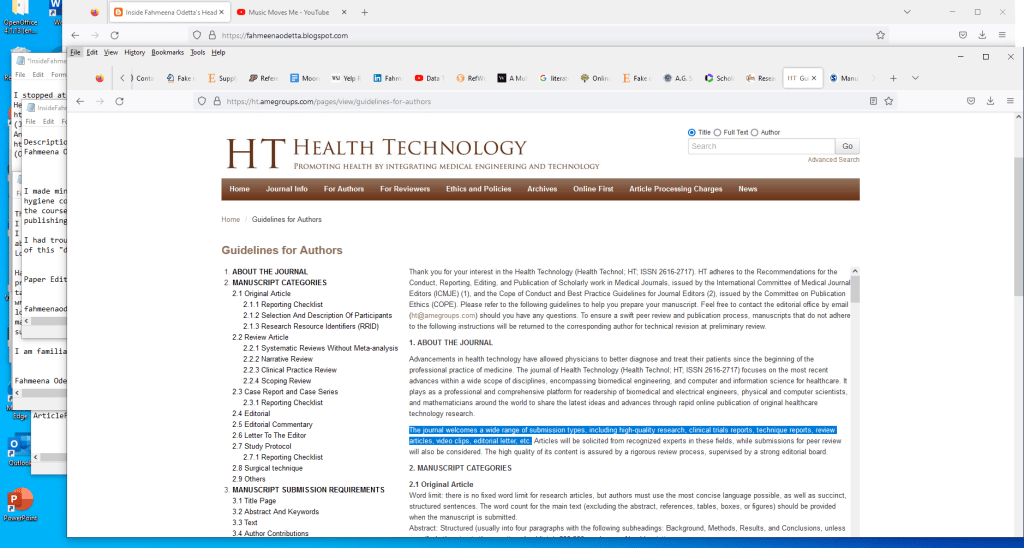1024x548 pixels.
Task: Open the For Authors nav item
Action: [x=344, y=189]
